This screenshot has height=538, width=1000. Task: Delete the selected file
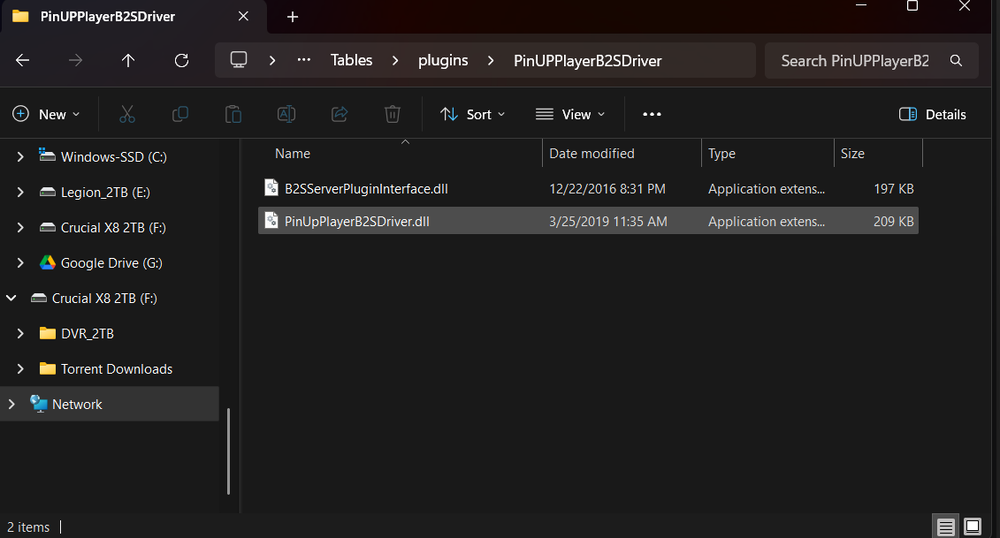tap(392, 114)
